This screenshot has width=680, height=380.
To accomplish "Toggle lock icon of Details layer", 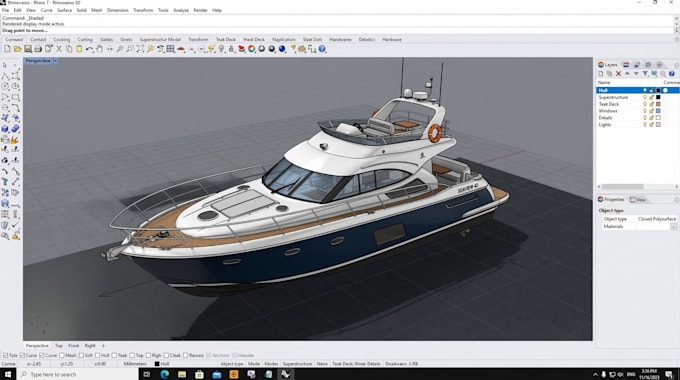I will [651, 118].
